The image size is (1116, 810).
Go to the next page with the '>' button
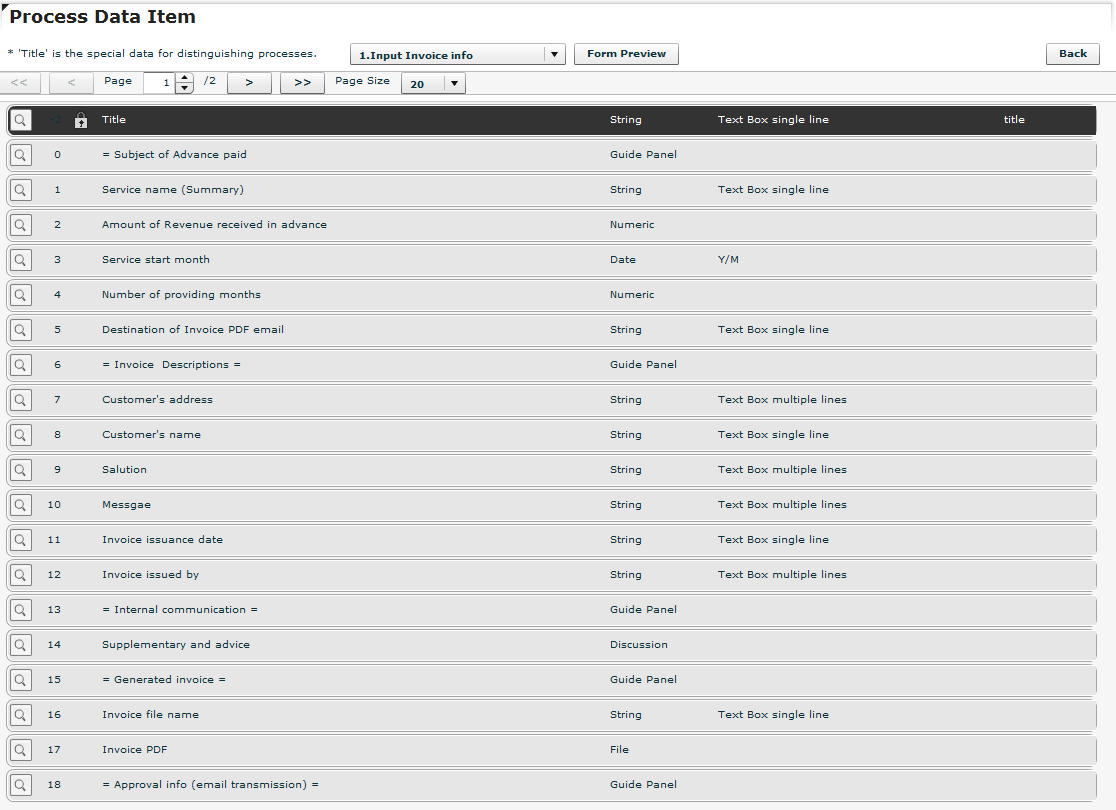249,83
